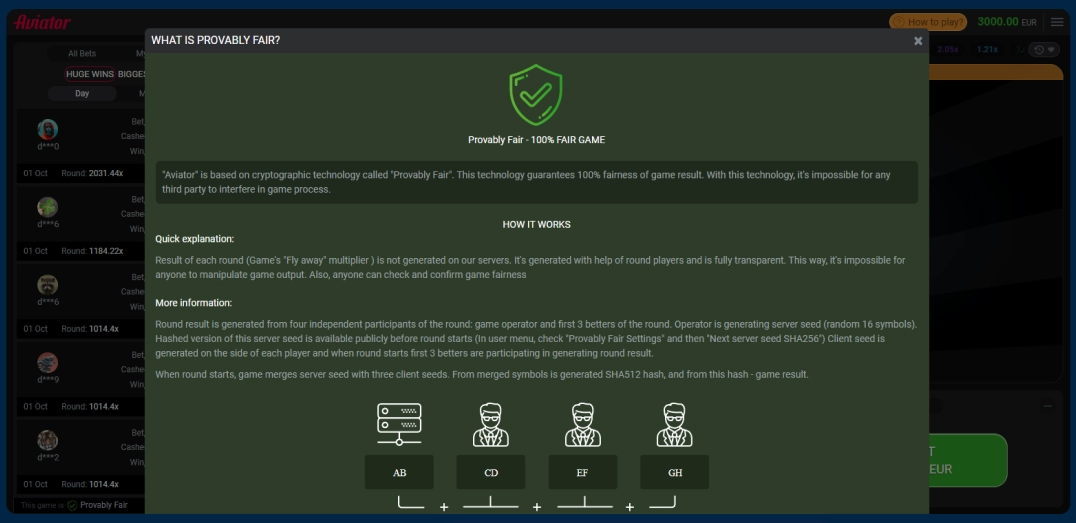Click the 3000.00 EUR balance
Screen dimensions: 1076x523
pyautogui.click(x=1007, y=22)
